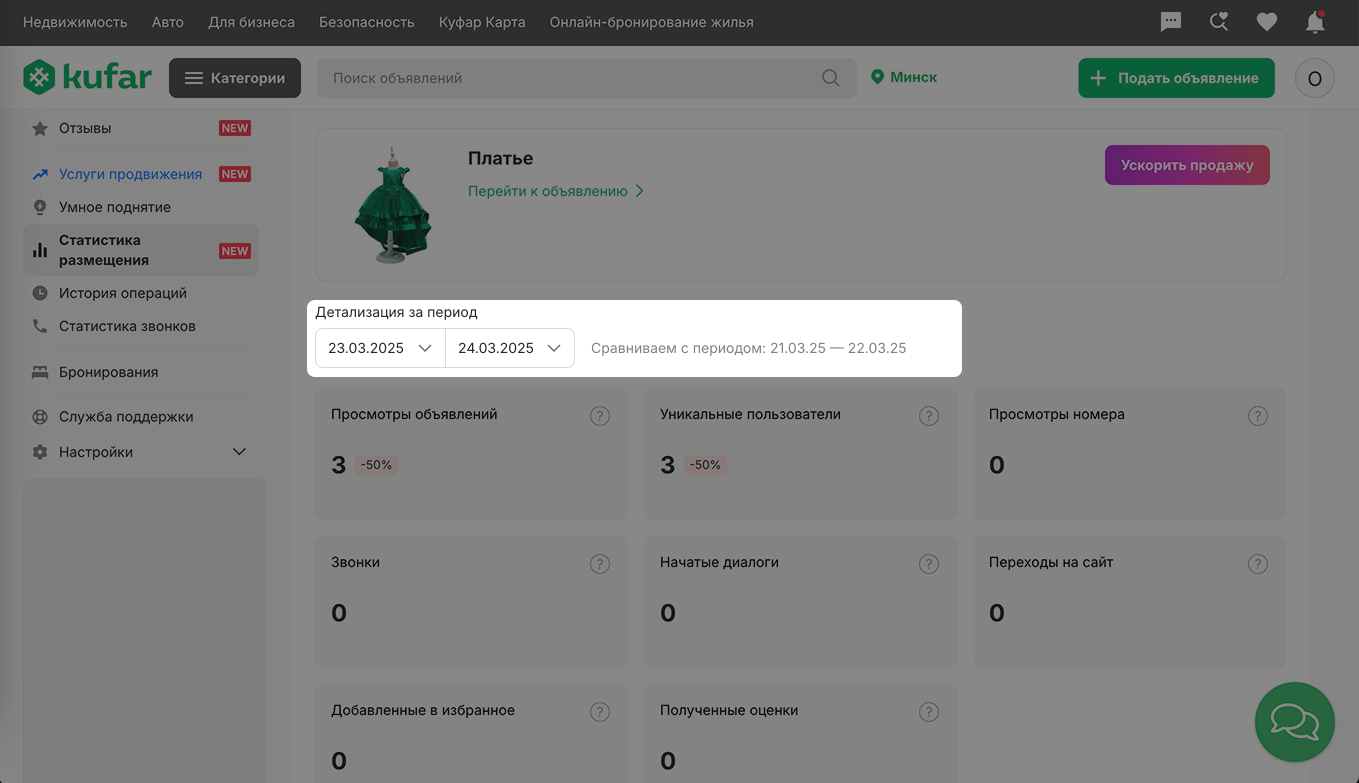Open Статистика размещения sidebar item
Viewport: 1359px width, 783px height.
pyautogui.click(x=141, y=250)
